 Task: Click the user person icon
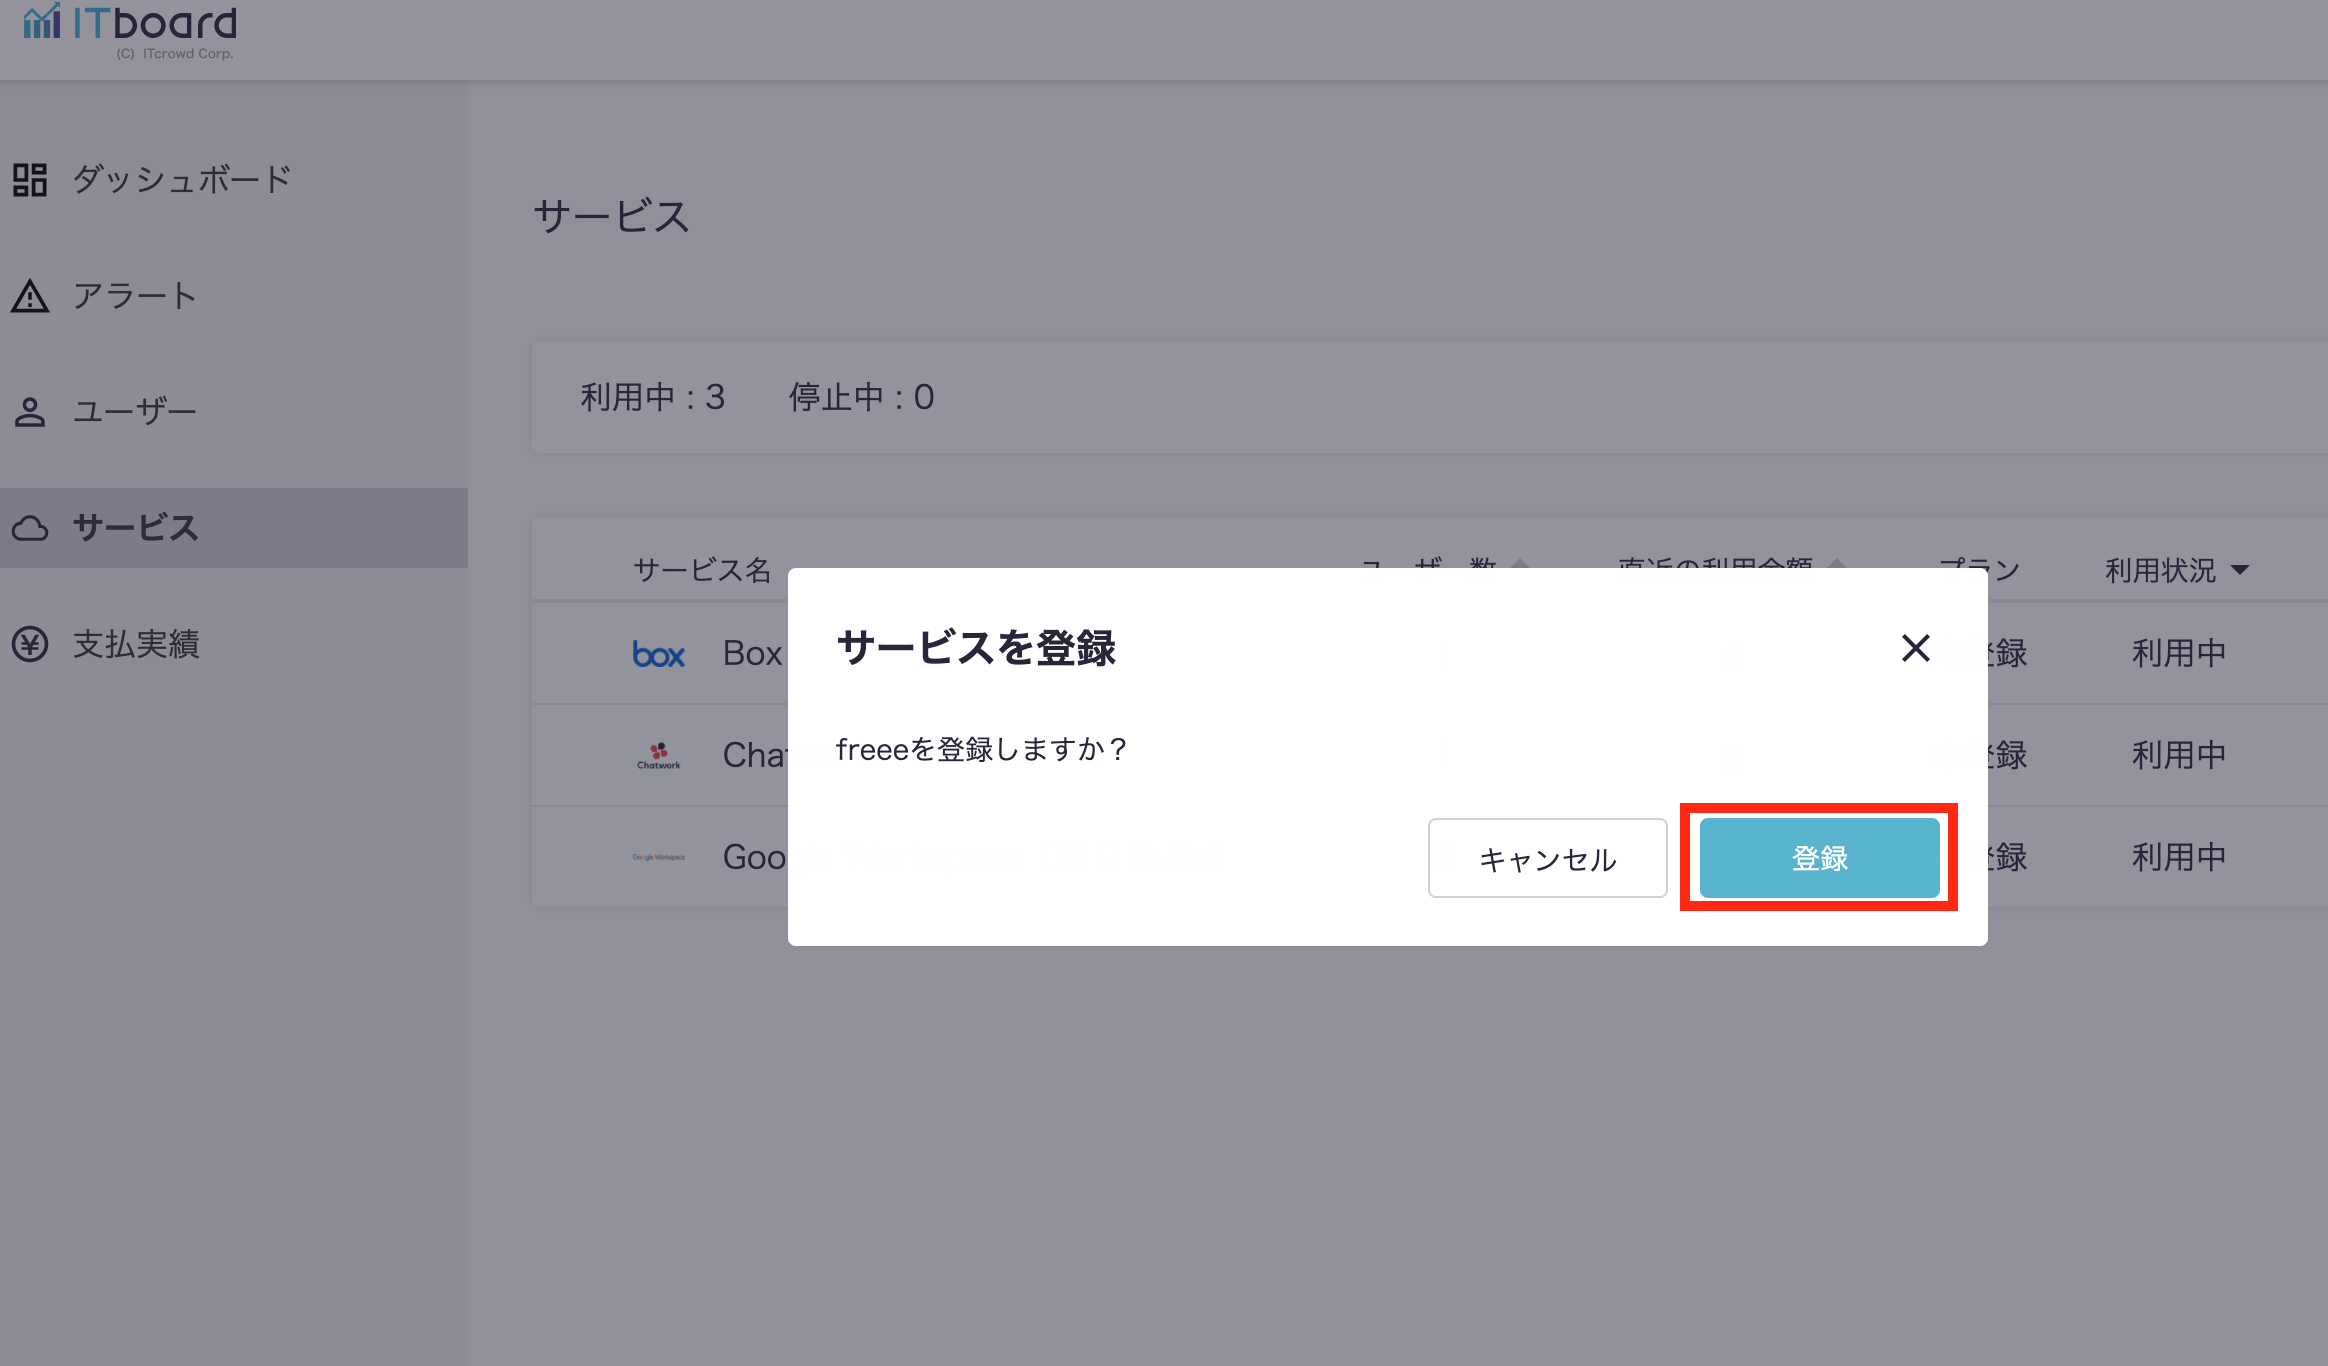[30, 412]
